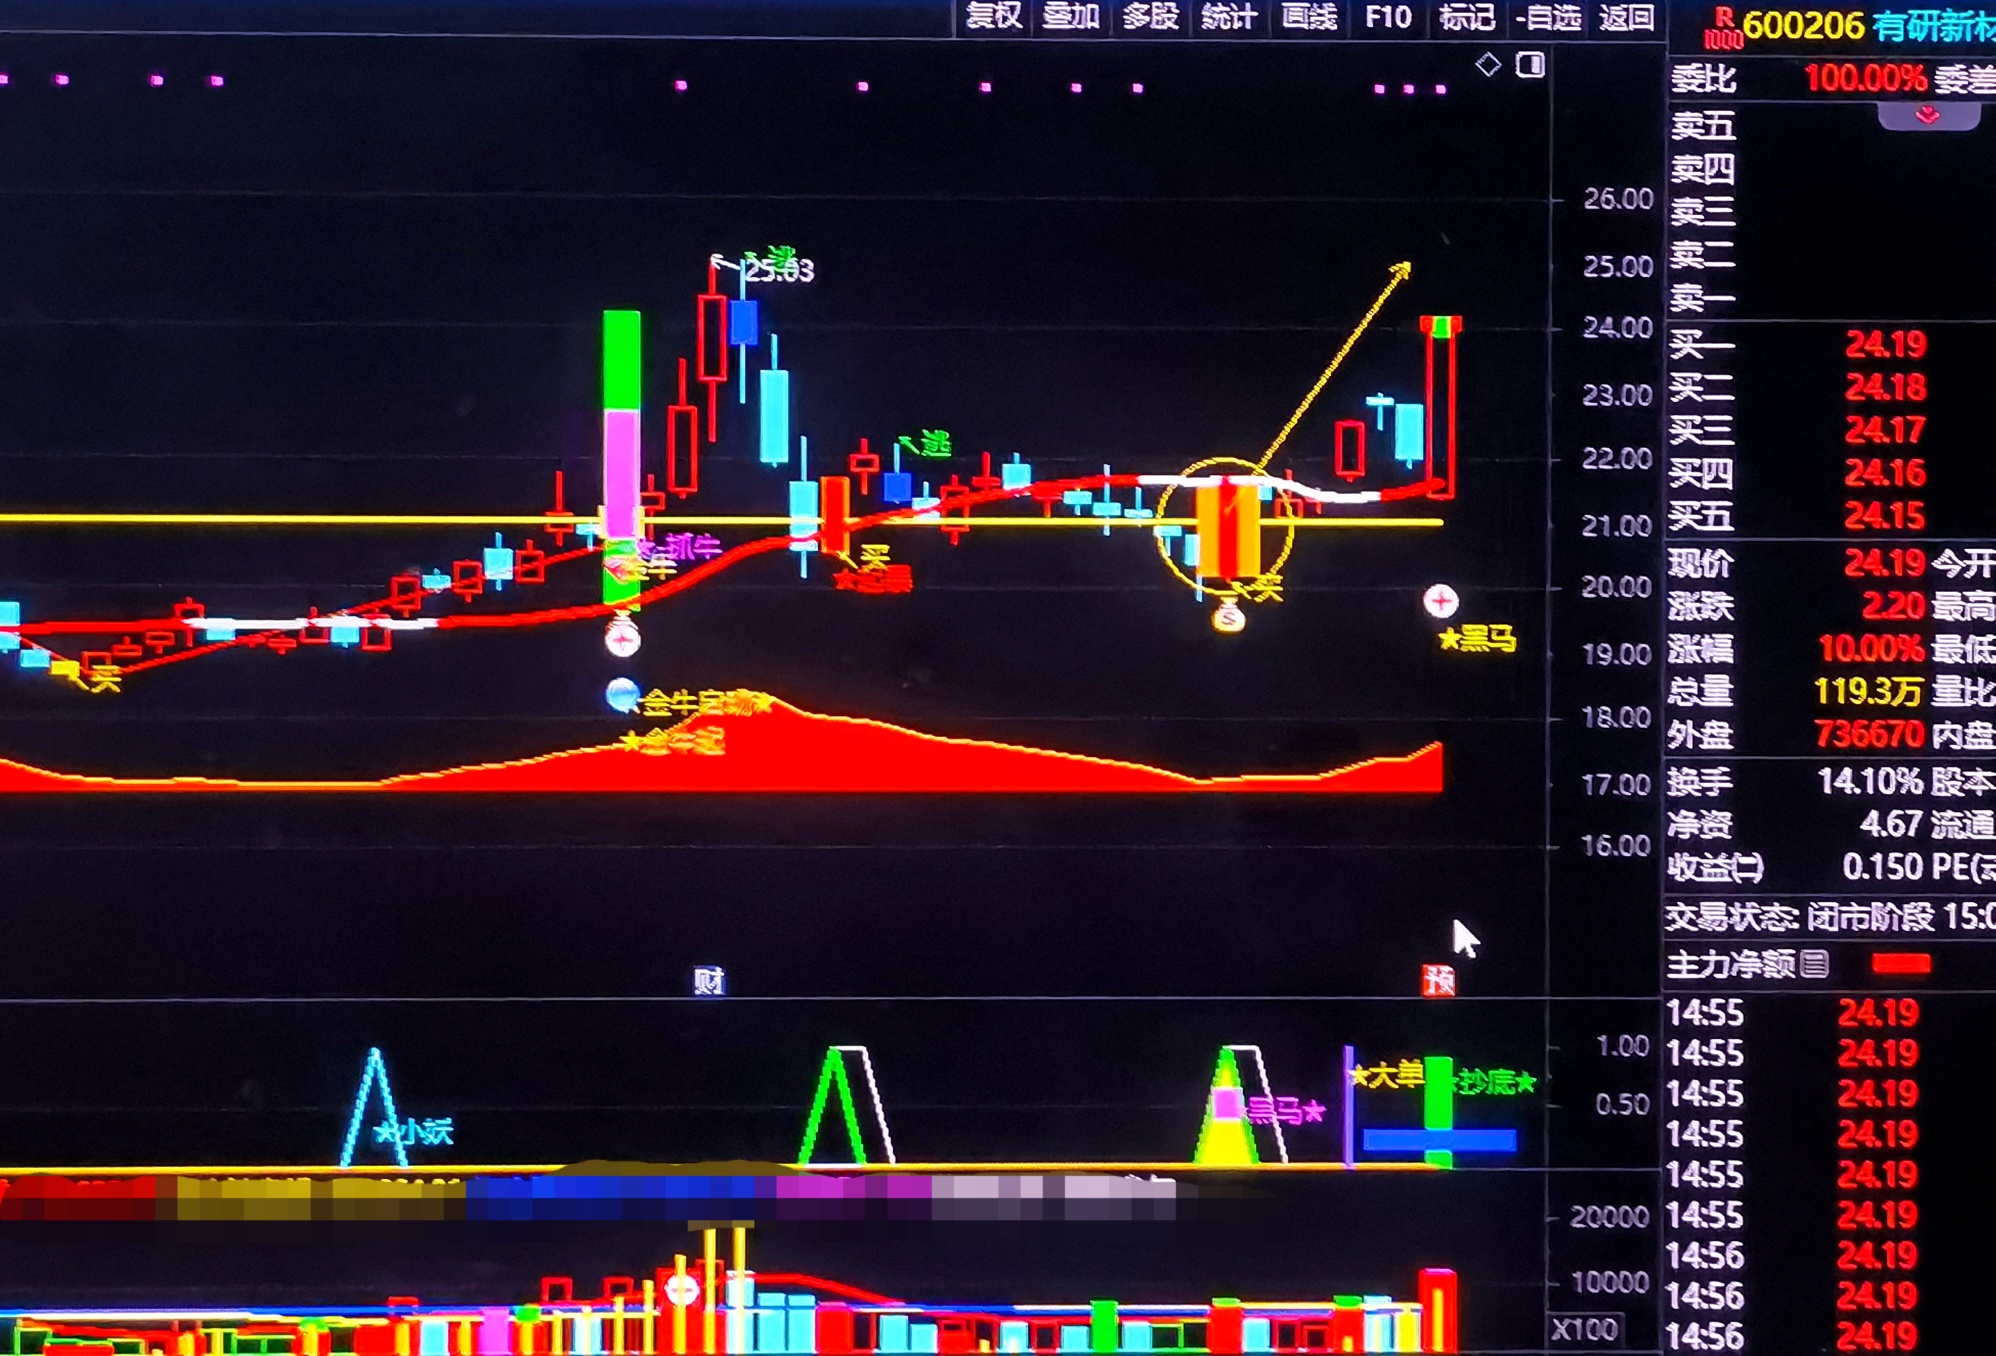Click the 25.03 peak price label
This screenshot has width=1996, height=1356.
781,271
